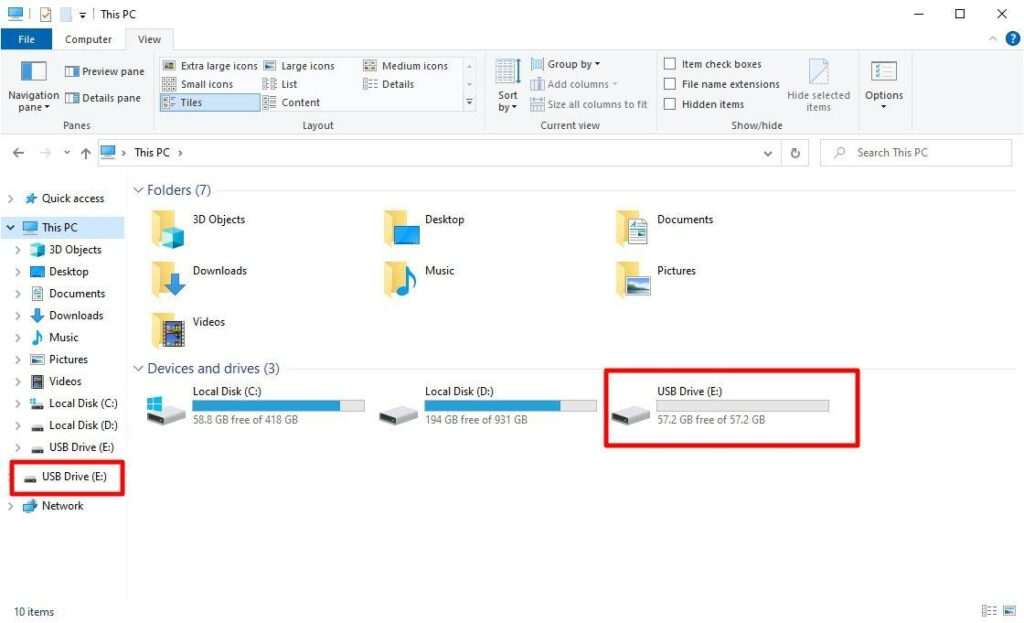Select Content layout
This screenshot has width=1024, height=623.
(x=292, y=103)
